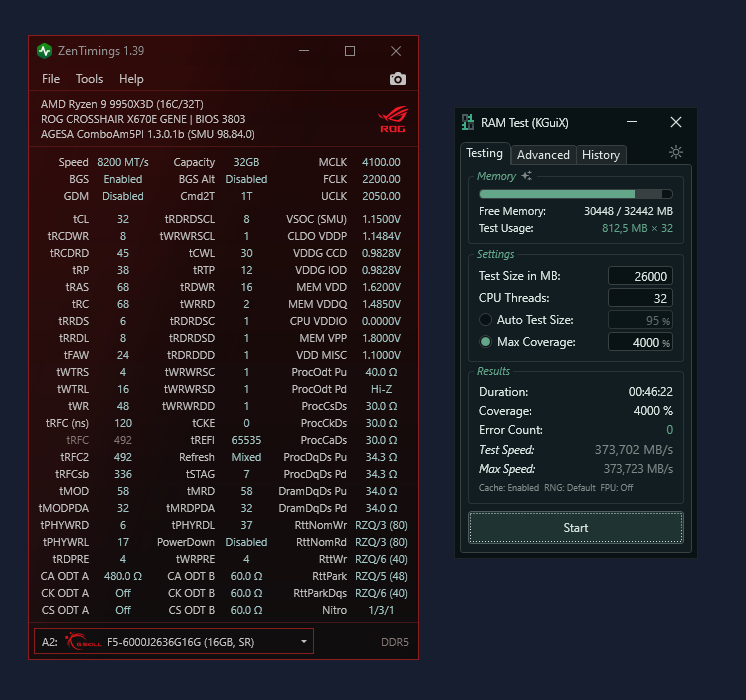Click the VSOC (SMU) value 1.1500V

click(x=381, y=219)
